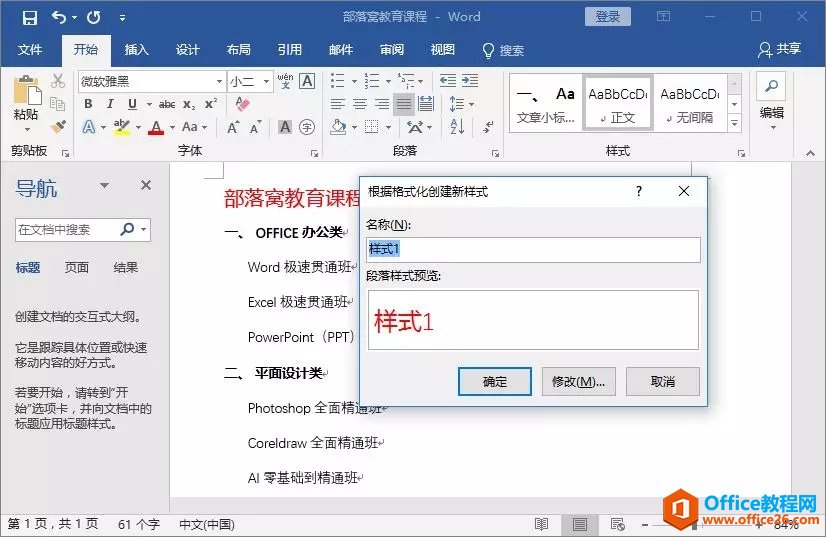826x537 pixels.
Task: Click the Redo icon in quick access toolbar
Action: click(x=94, y=17)
